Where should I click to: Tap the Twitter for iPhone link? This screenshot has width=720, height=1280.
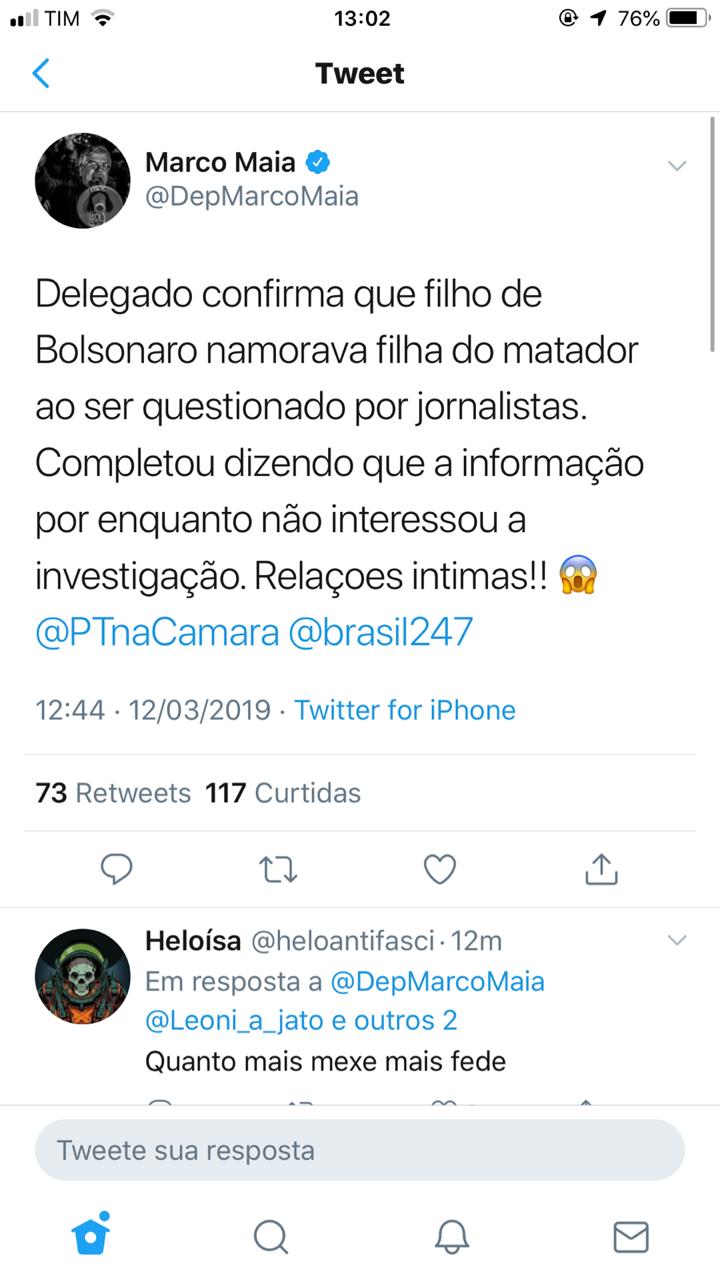tap(405, 710)
